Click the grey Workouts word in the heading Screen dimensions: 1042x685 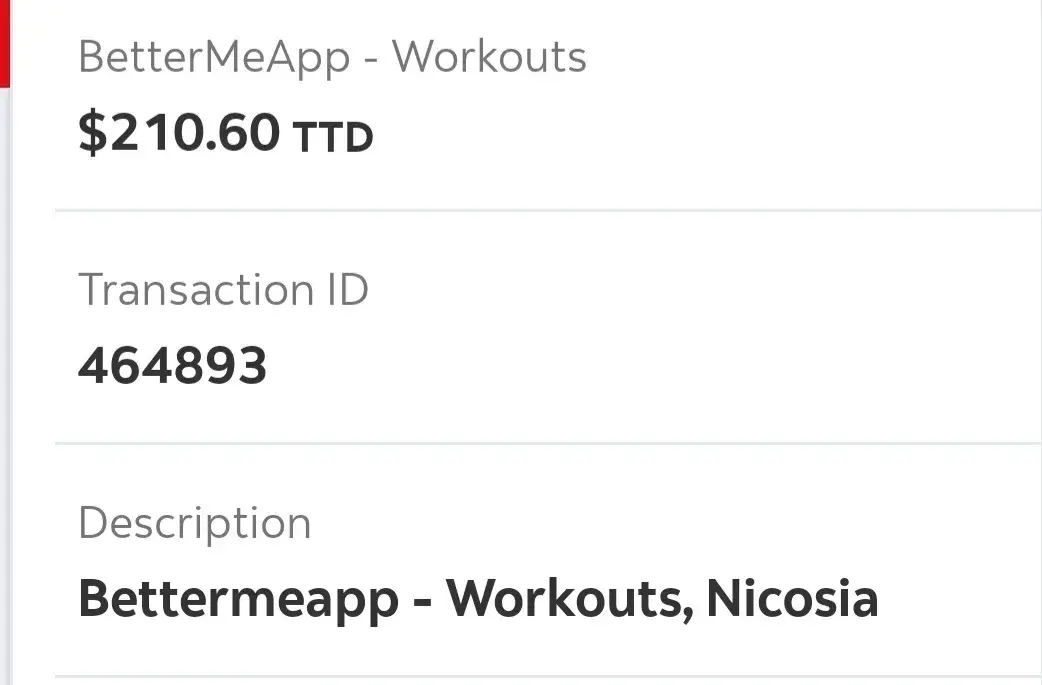tap(489, 57)
